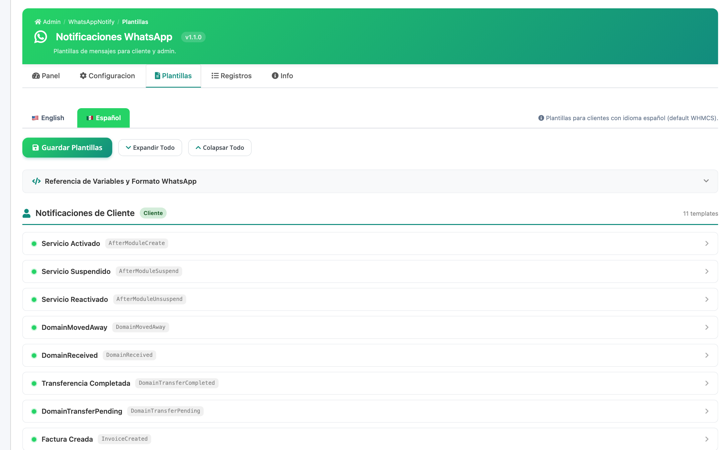Click green status dot of Servicio Activado
The width and height of the screenshot is (720, 450).
34,244
